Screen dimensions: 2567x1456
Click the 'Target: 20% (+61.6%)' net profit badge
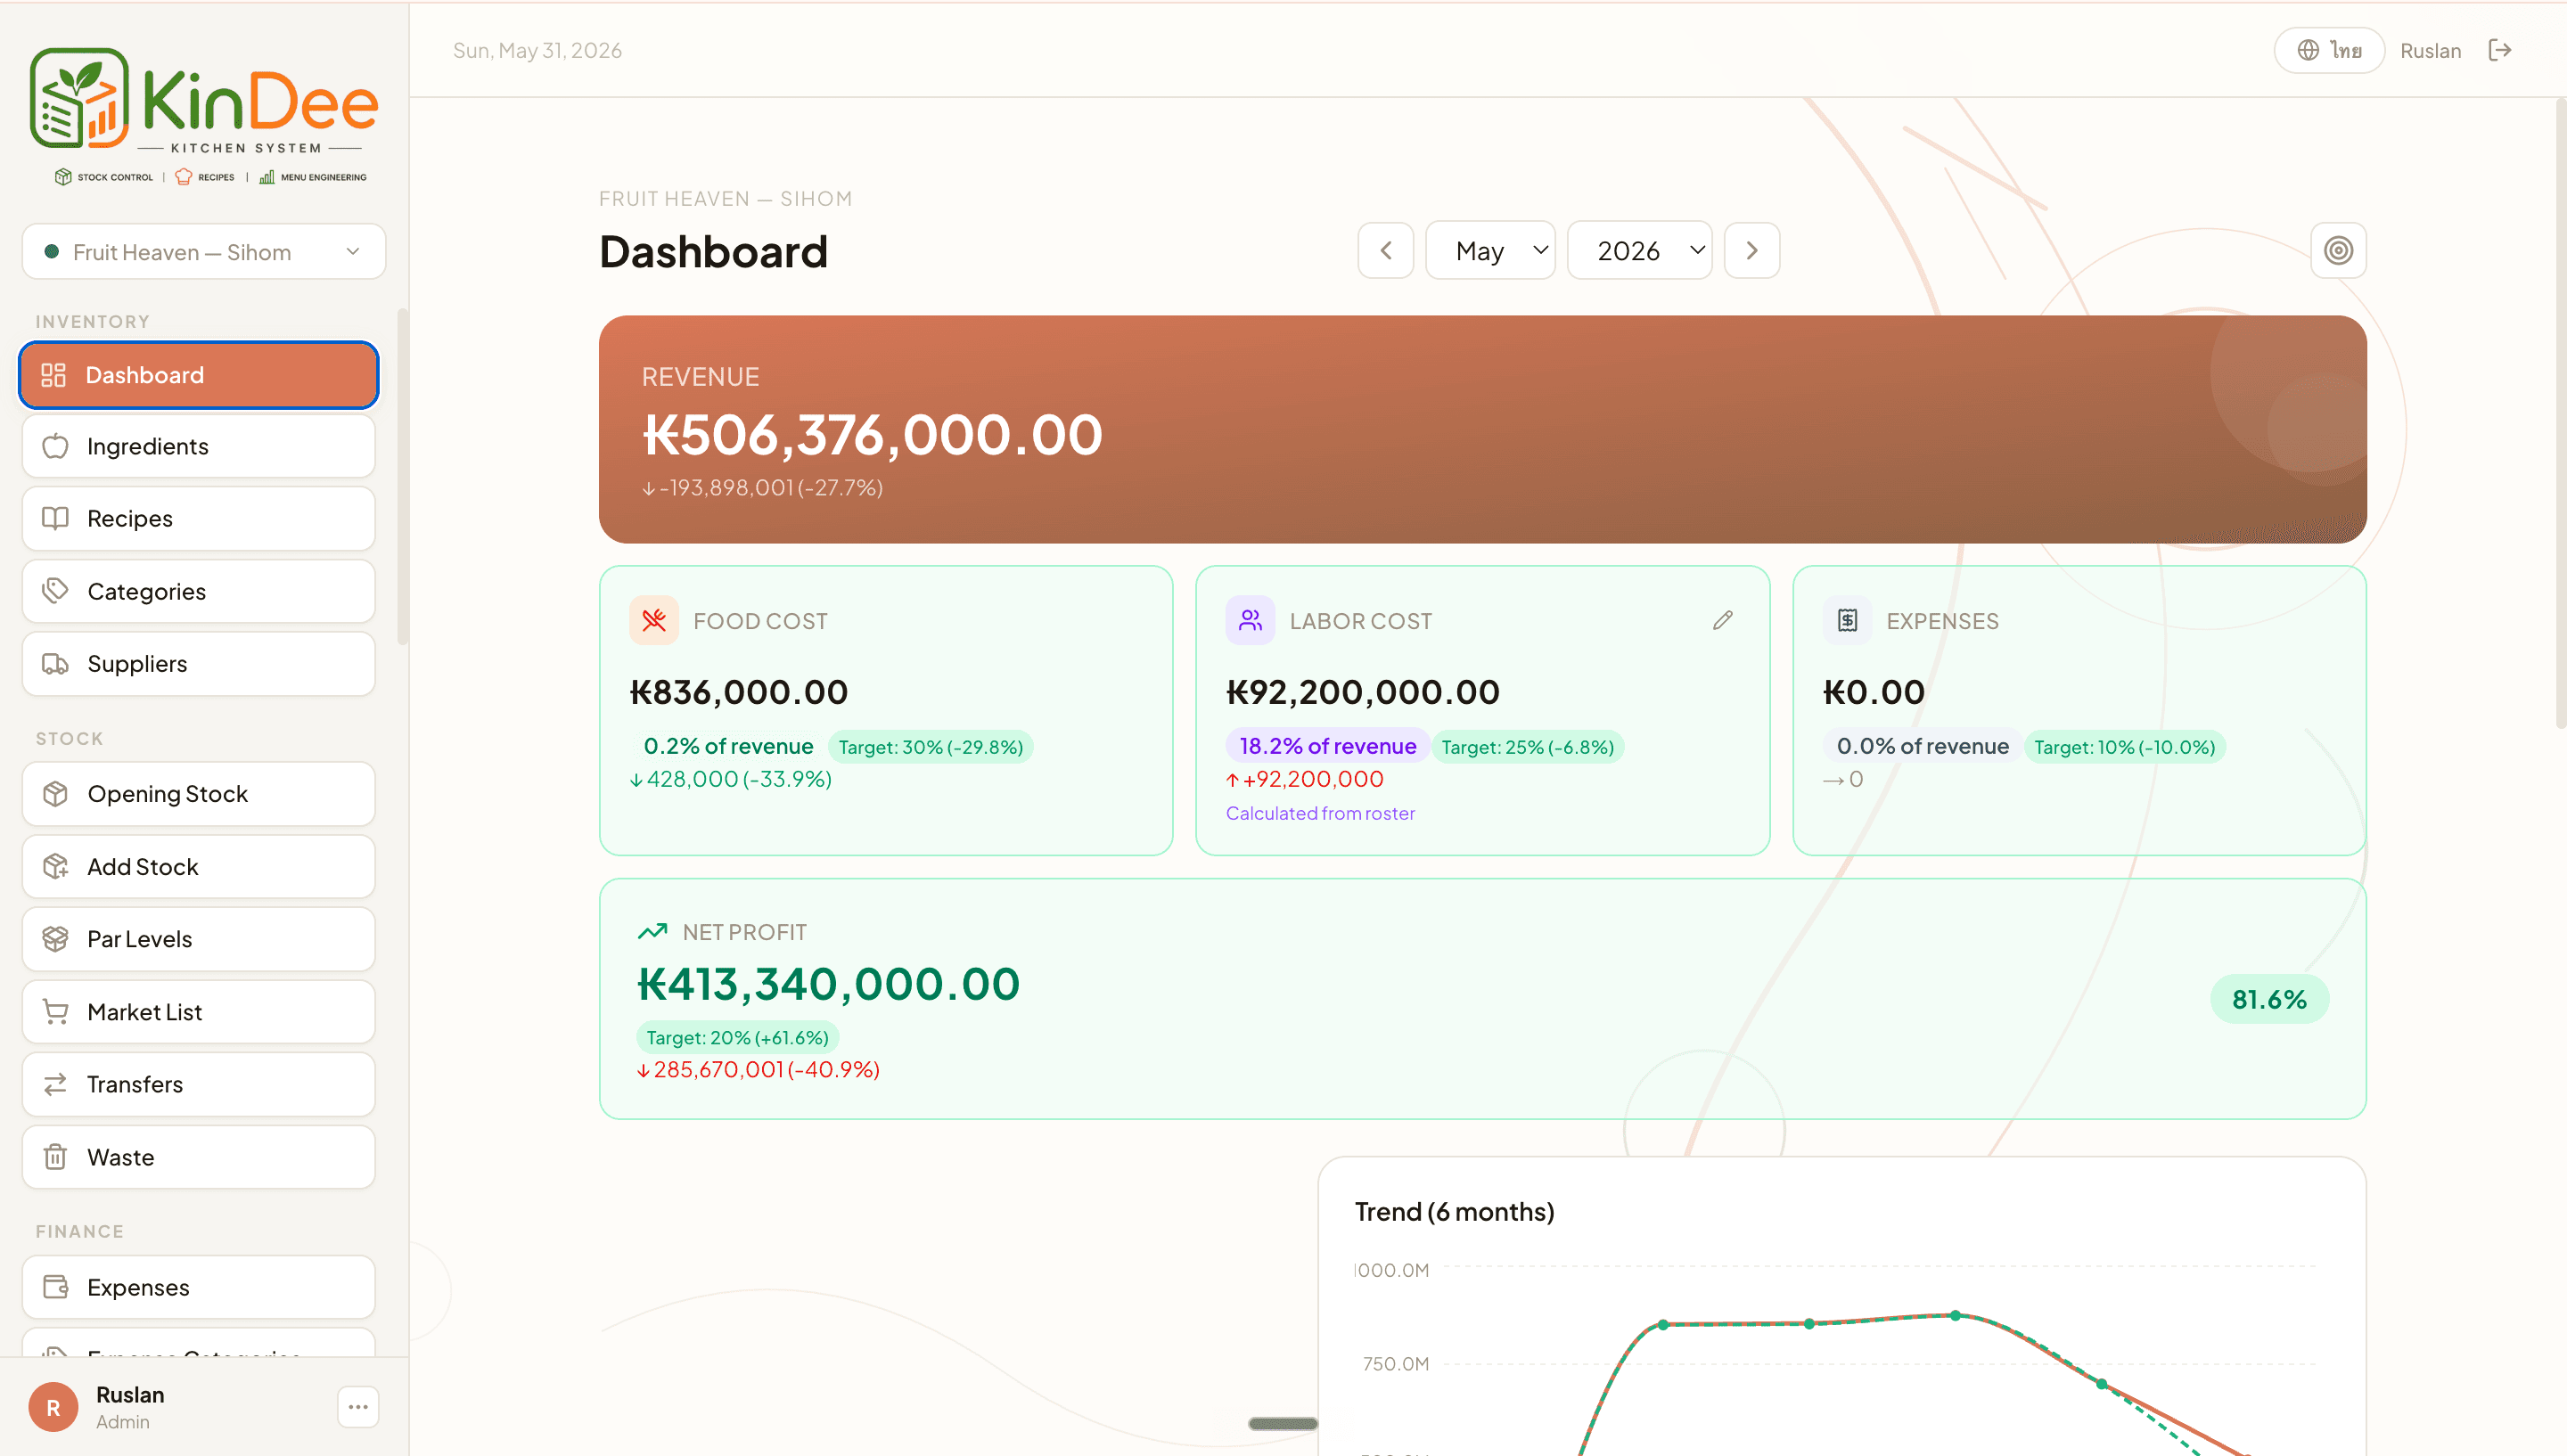(x=737, y=1037)
